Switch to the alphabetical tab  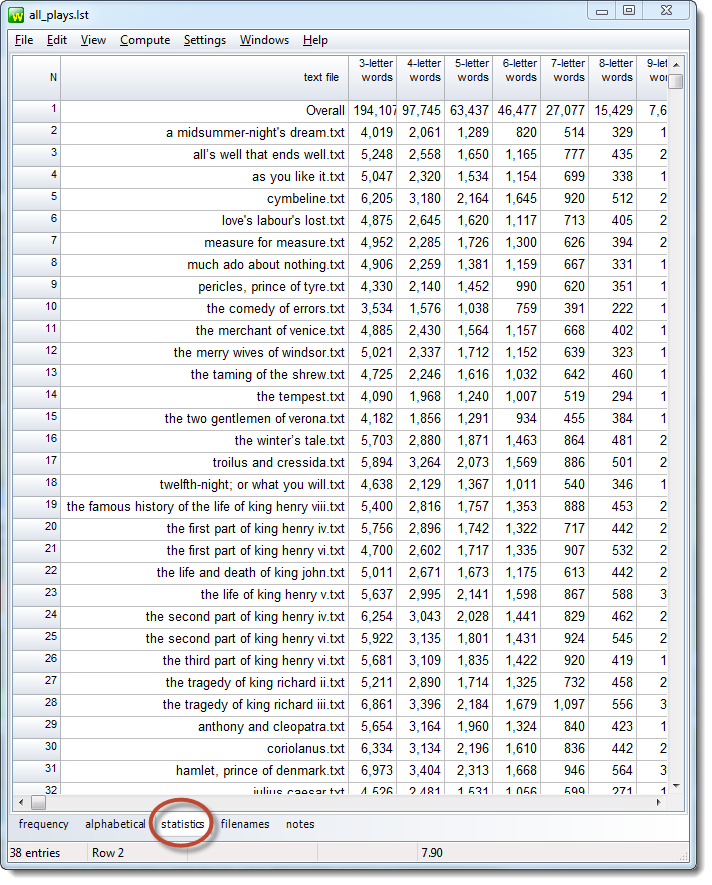coord(115,824)
